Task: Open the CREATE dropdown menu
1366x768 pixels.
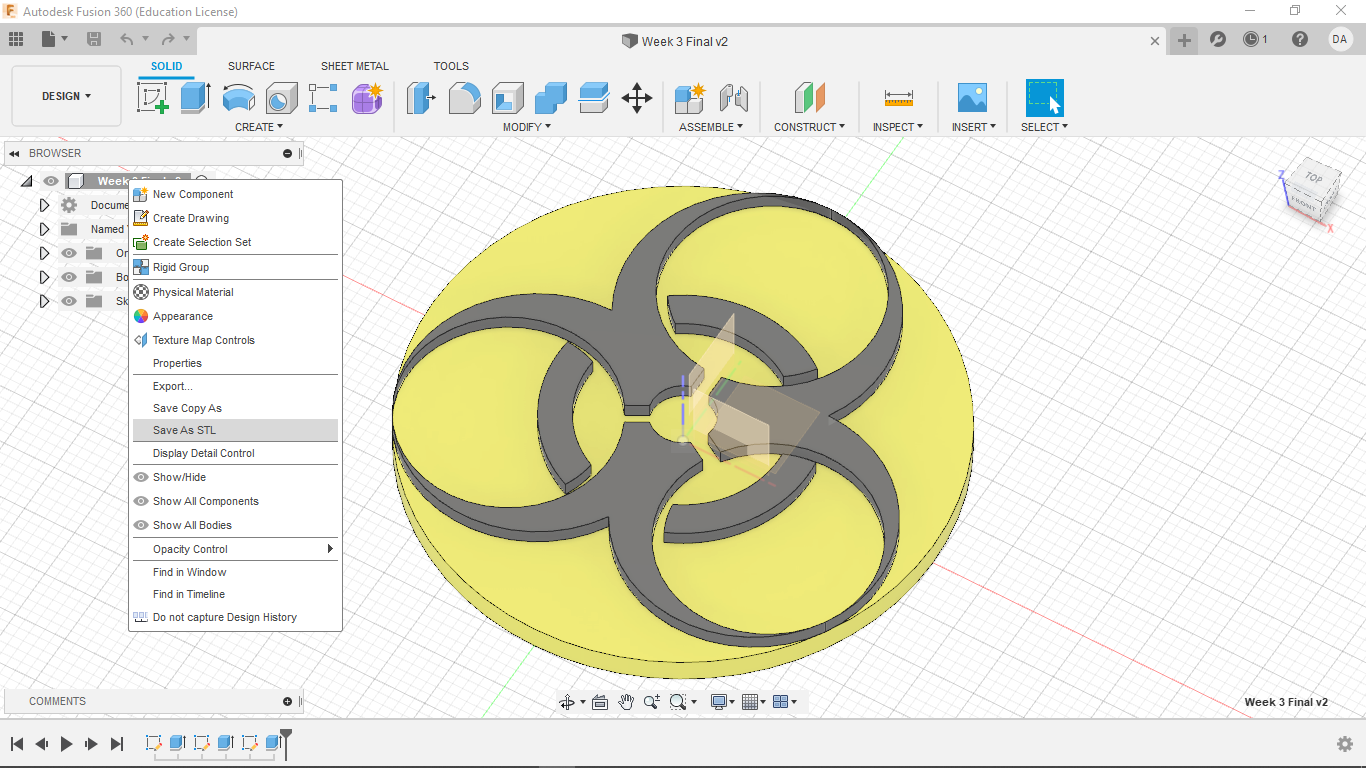Action: (259, 127)
